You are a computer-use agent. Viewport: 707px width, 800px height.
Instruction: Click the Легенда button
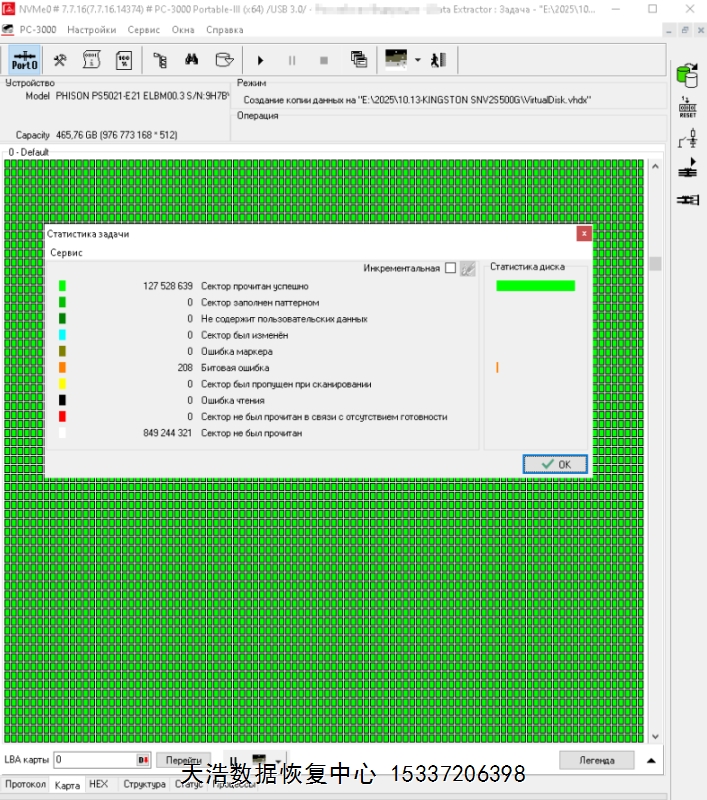coord(596,760)
